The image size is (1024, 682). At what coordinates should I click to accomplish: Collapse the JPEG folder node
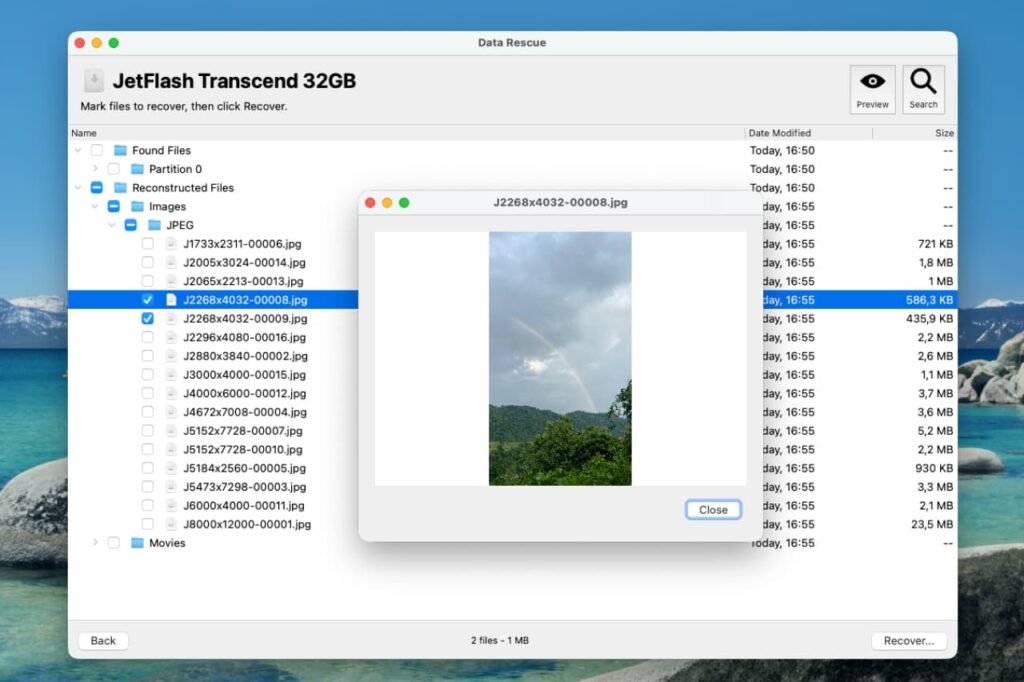point(112,225)
